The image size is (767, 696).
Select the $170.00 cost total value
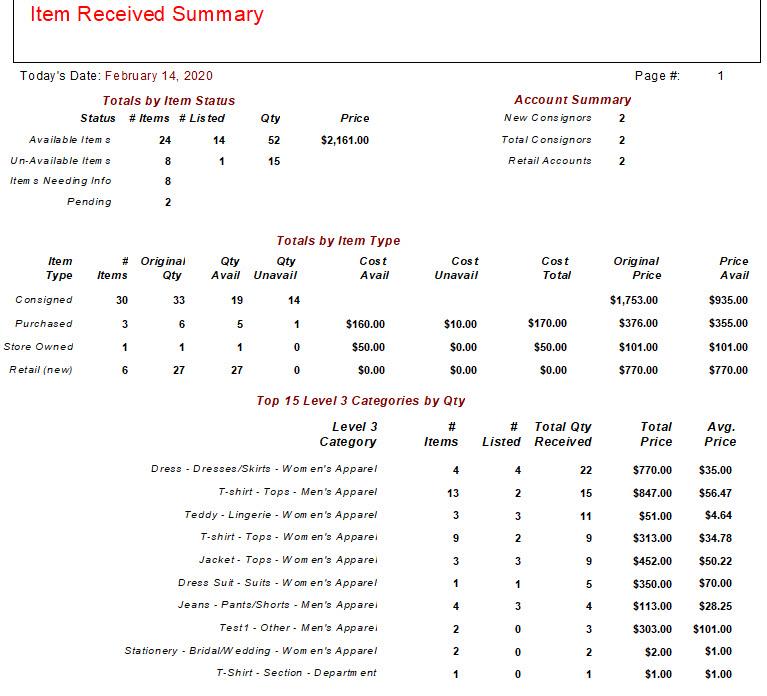(547, 323)
